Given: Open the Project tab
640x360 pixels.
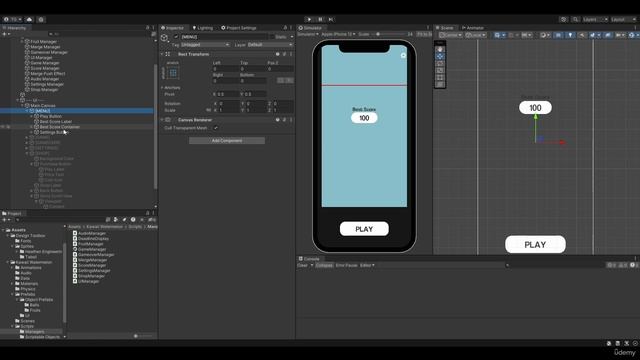Looking at the screenshot, I should click(12, 213).
